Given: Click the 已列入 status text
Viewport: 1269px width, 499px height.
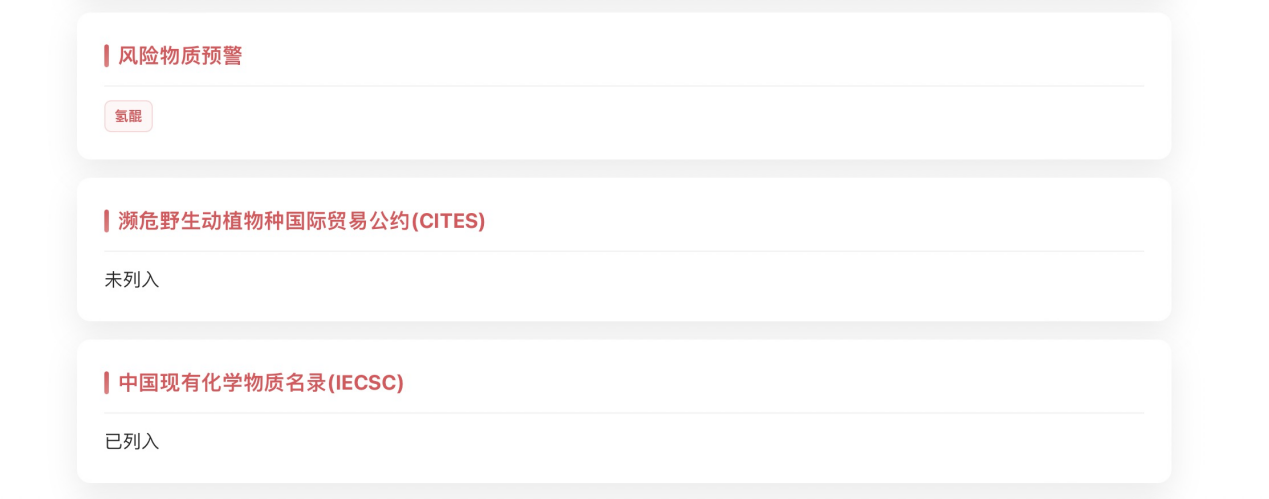Looking at the screenshot, I should coord(132,442).
